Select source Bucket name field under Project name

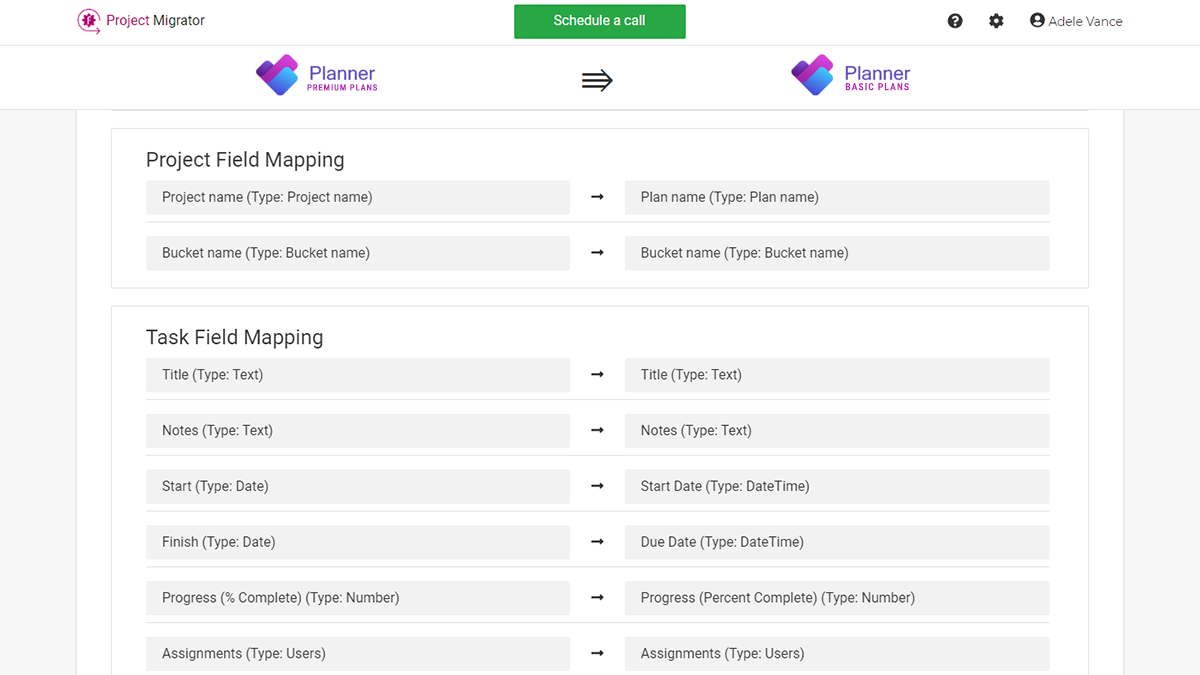pos(358,253)
